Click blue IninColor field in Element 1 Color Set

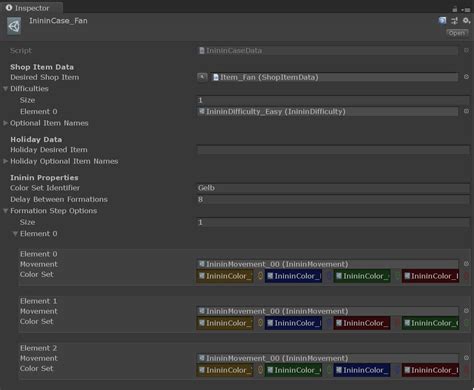(293, 323)
